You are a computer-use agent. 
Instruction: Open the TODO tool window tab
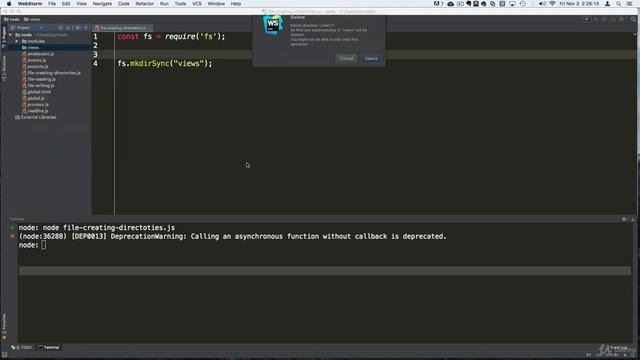click(21, 347)
